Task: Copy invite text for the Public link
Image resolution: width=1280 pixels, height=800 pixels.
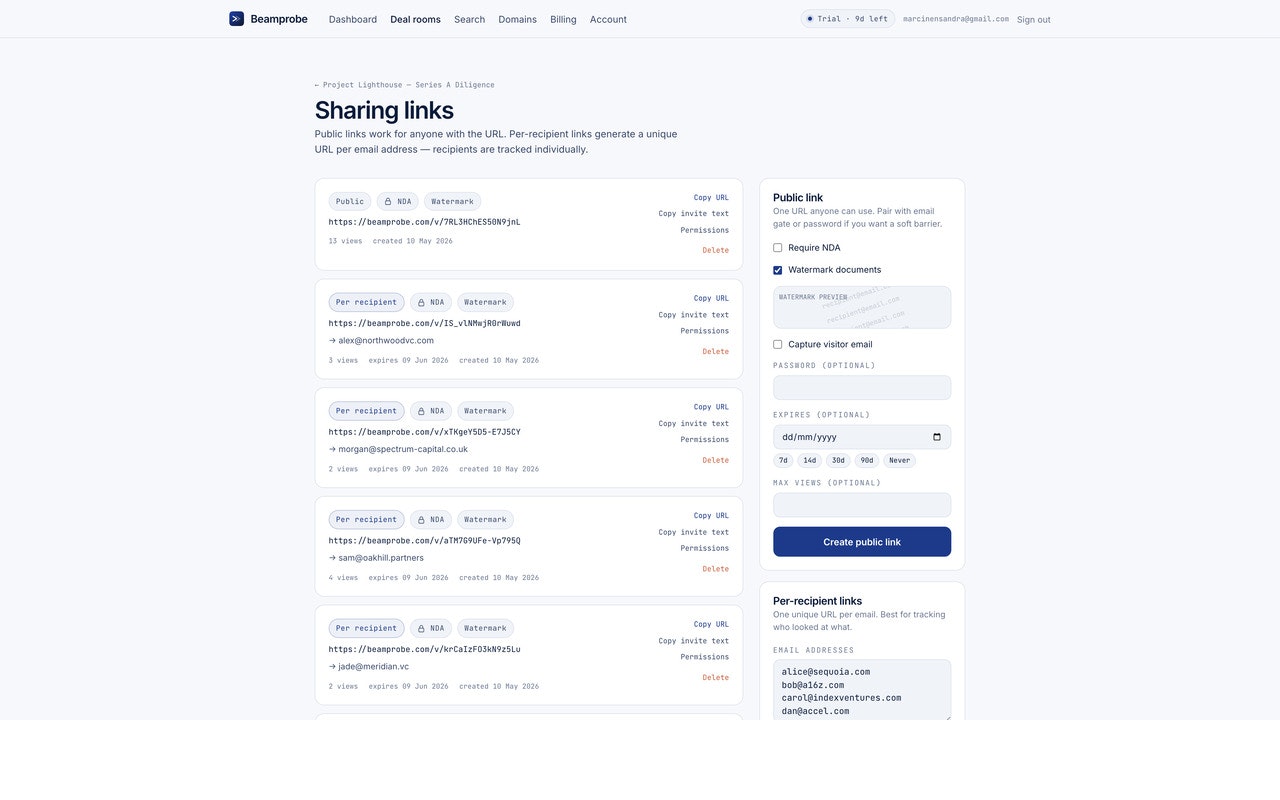Action: click(694, 214)
